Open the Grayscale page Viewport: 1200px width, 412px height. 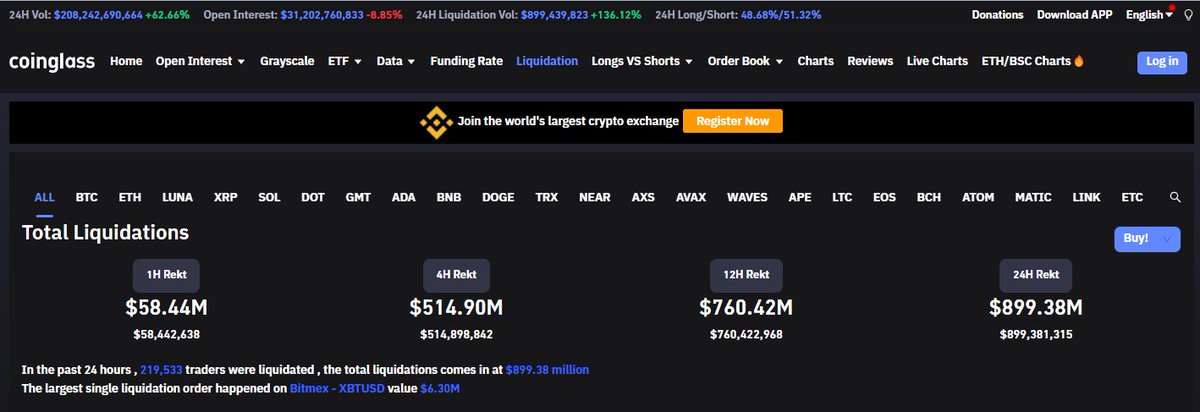tap(287, 61)
